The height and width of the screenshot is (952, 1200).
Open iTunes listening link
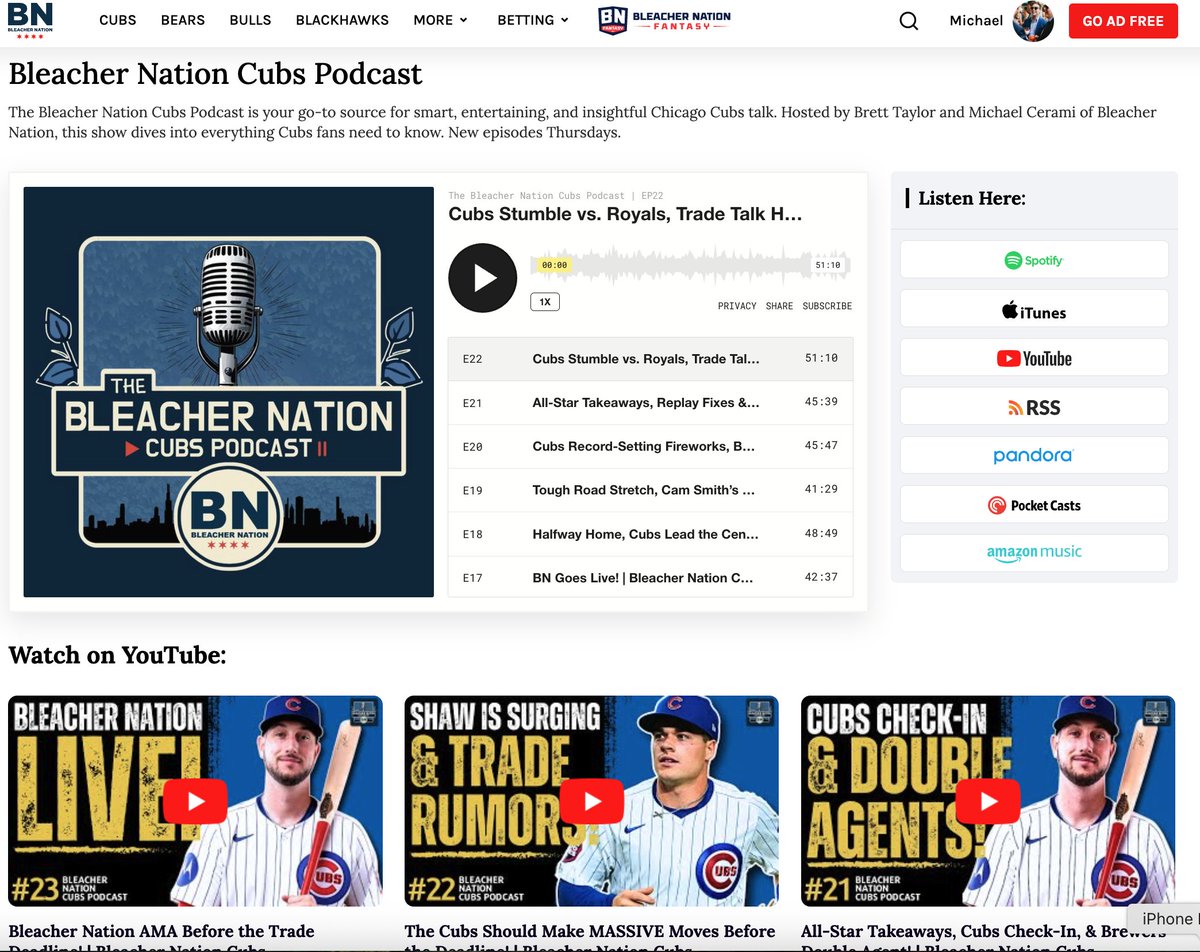1034,309
